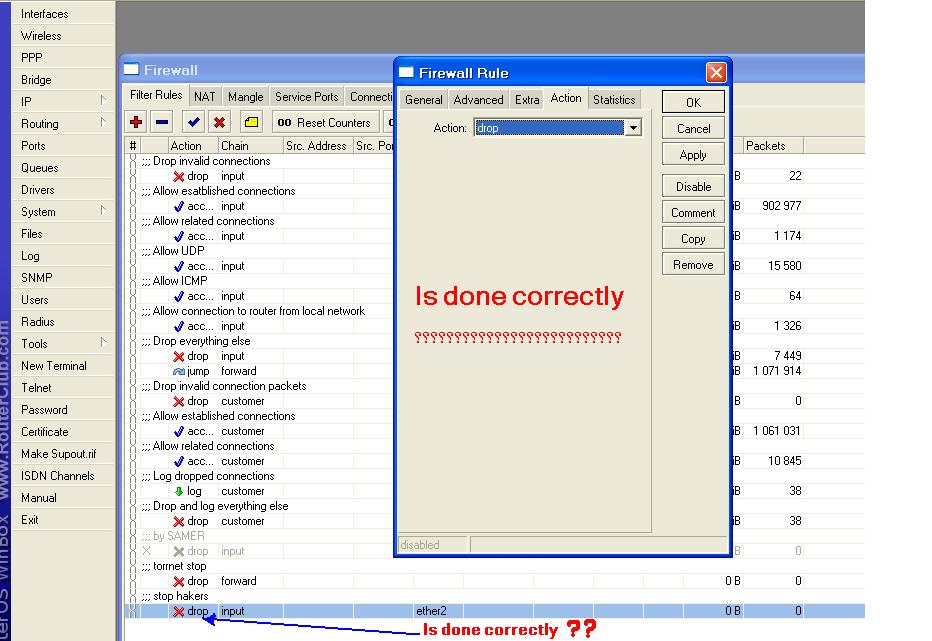Click Disable button in rule dialog
932x641 pixels.
(x=693, y=187)
